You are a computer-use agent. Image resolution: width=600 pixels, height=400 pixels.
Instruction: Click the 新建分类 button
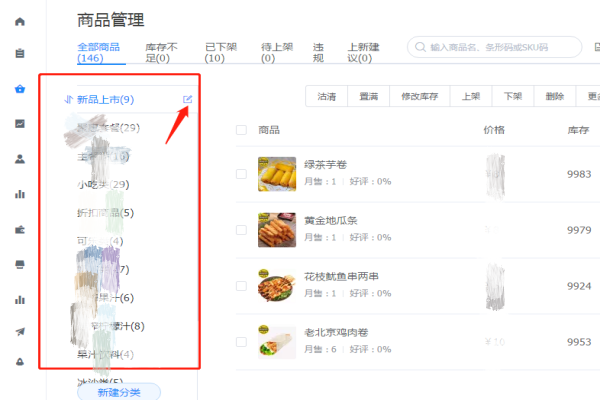119,392
